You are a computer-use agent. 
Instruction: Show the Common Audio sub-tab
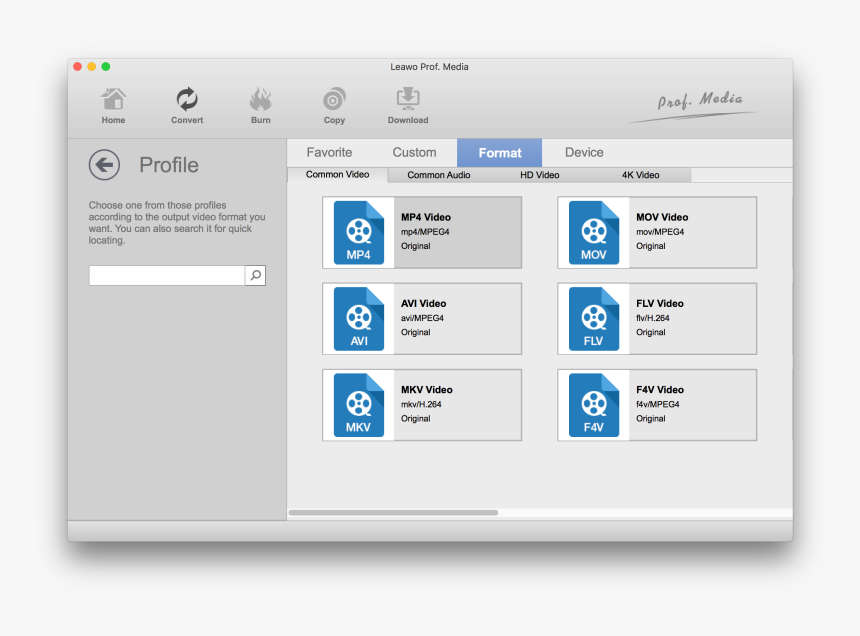(439, 175)
